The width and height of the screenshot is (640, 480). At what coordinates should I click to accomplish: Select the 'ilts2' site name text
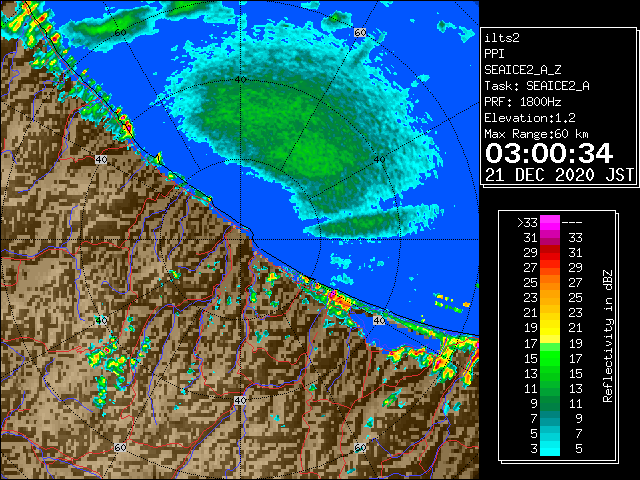(x=502, y=38)
